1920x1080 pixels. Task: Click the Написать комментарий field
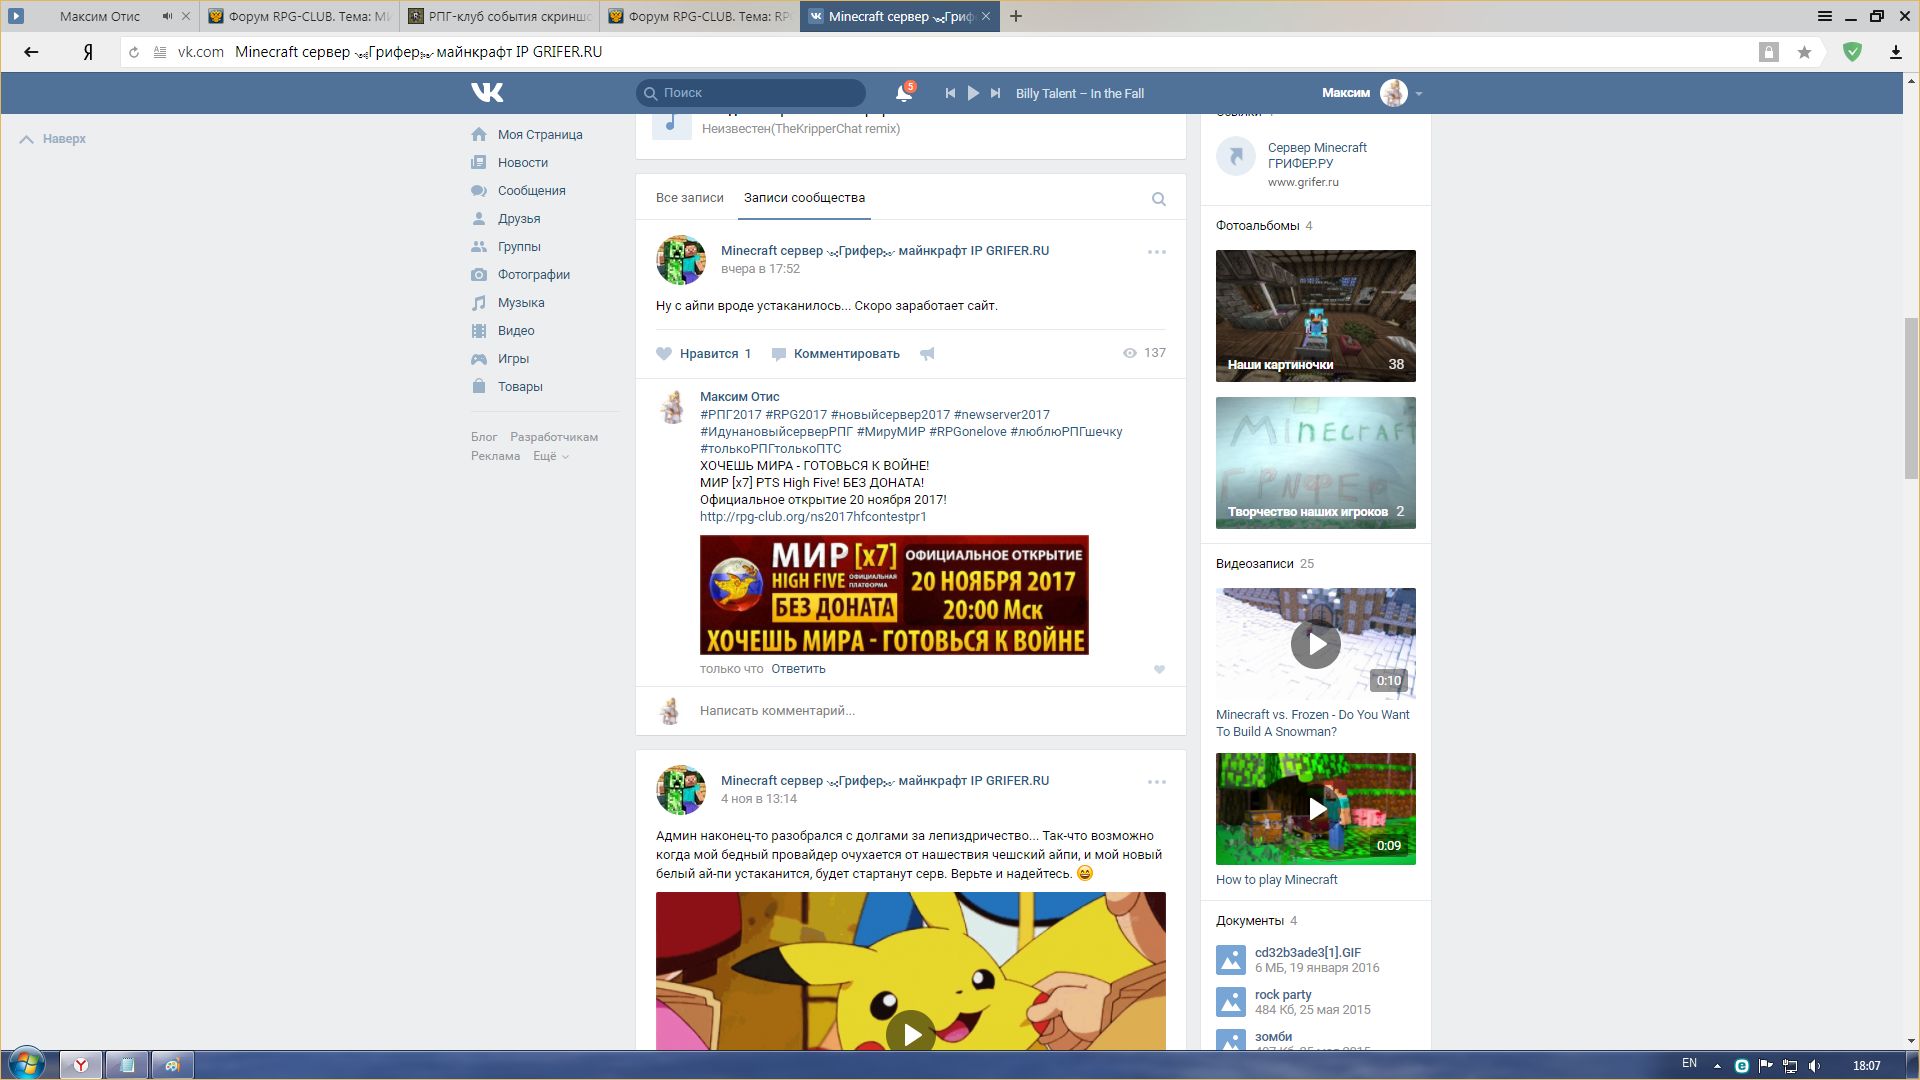(930, 711)
